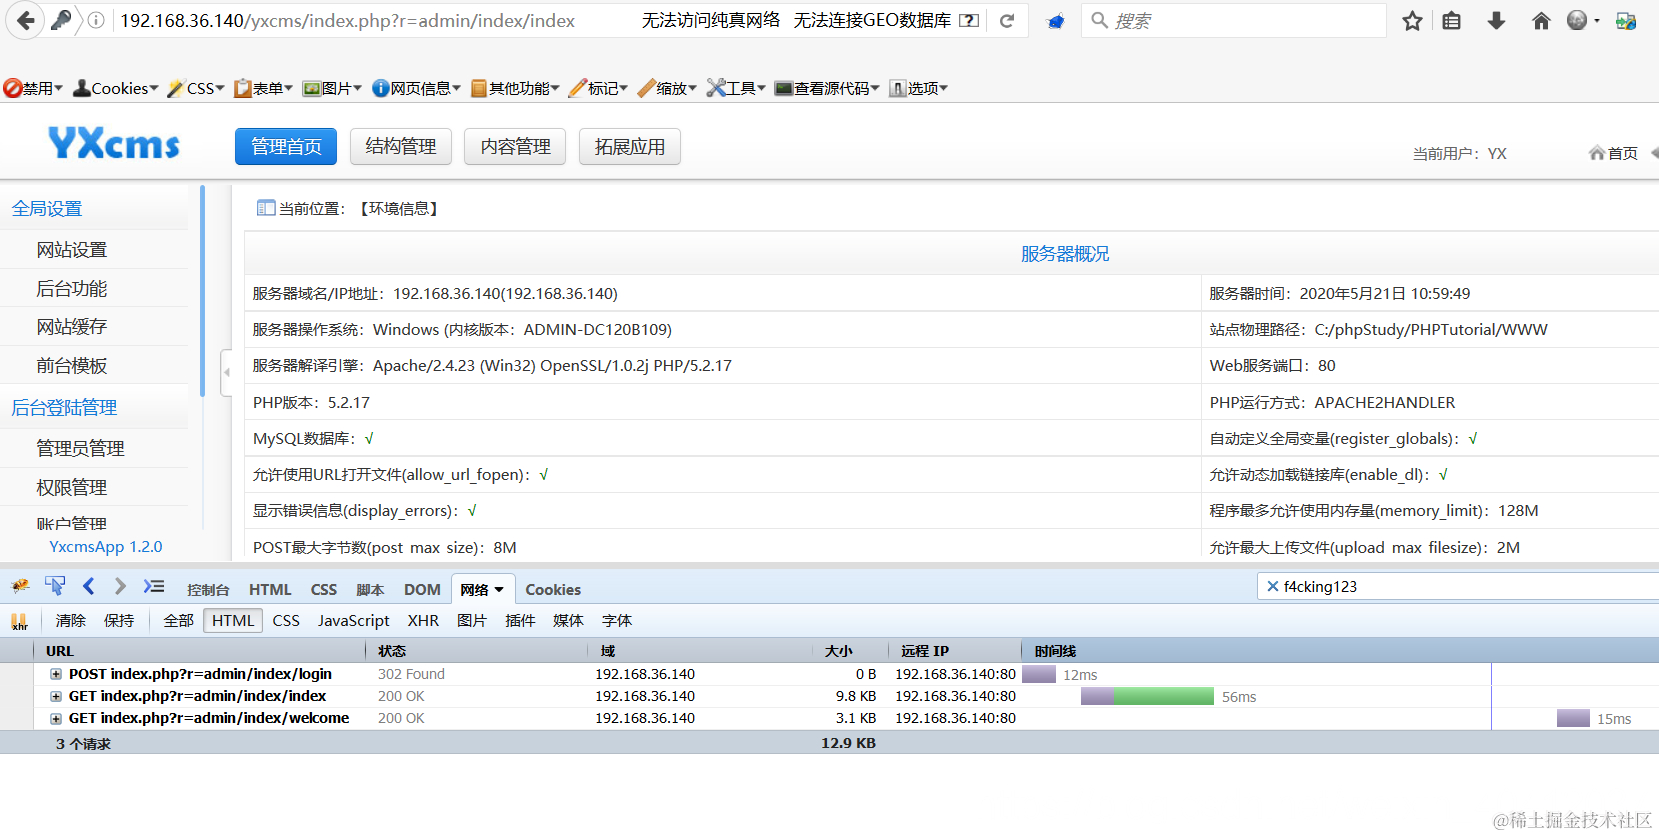Image resolution: width=1659 pixels, height=837 pixels.
Task: Open the 标记 (Outline) dropdown
Action: (599, 88)
